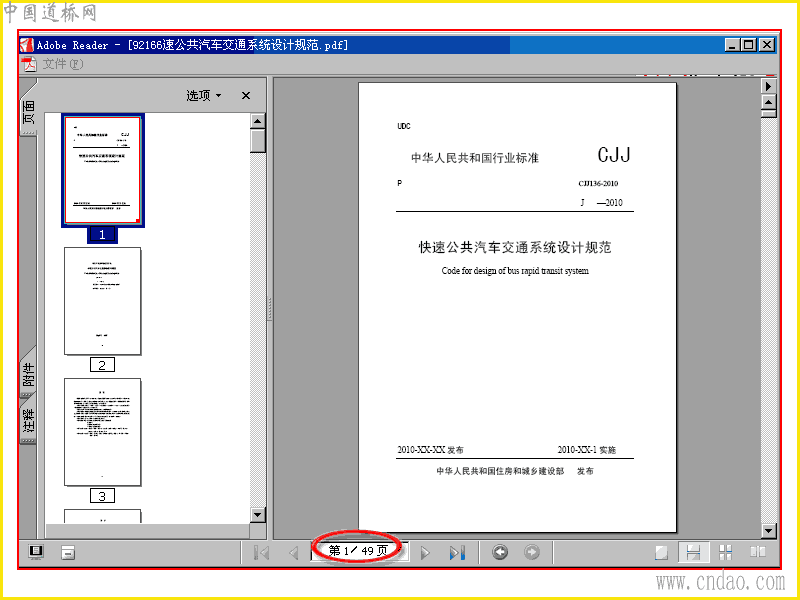This screenshot has width=800, height=600.
Task: Go forward to the next view
Action: click(532, 552)
